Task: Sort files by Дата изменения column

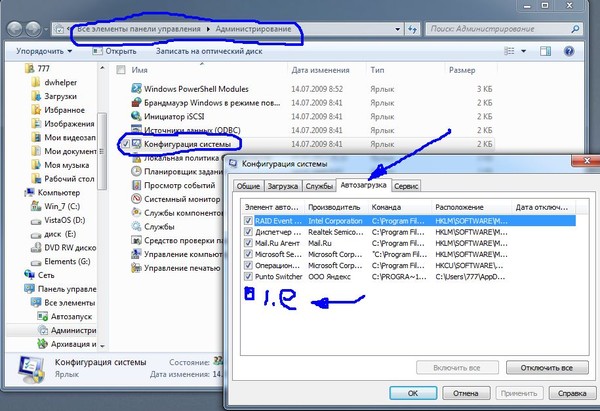Action: pyautogui.click(x=326, y=70)
